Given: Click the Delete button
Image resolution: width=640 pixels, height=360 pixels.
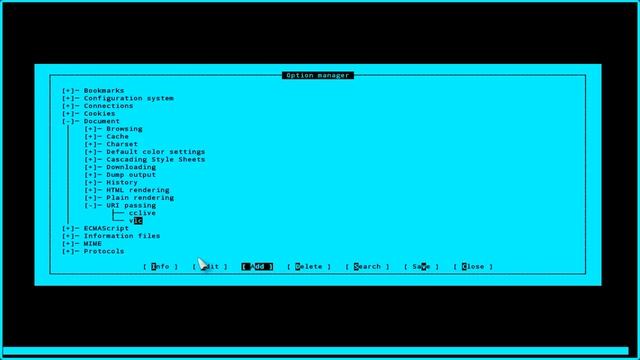Looking at the screenshot, I should (309, 267).
